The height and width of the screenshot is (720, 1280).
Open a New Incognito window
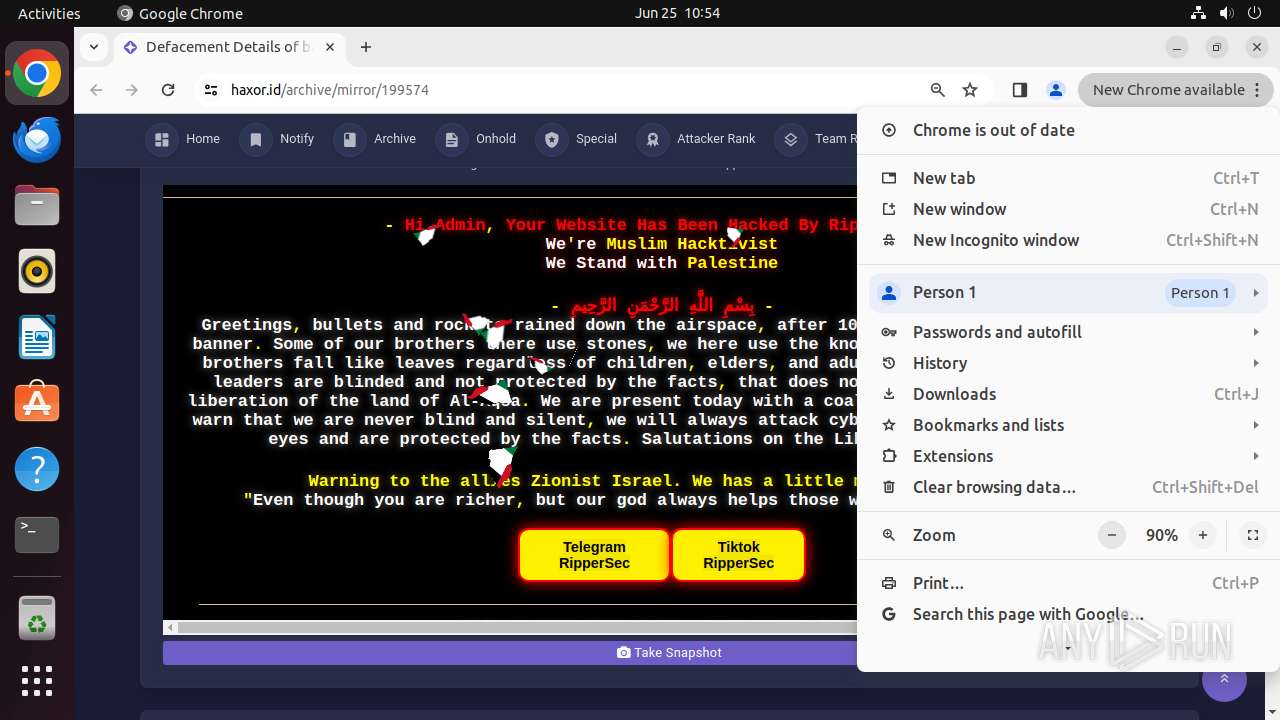pos(1068,240)
